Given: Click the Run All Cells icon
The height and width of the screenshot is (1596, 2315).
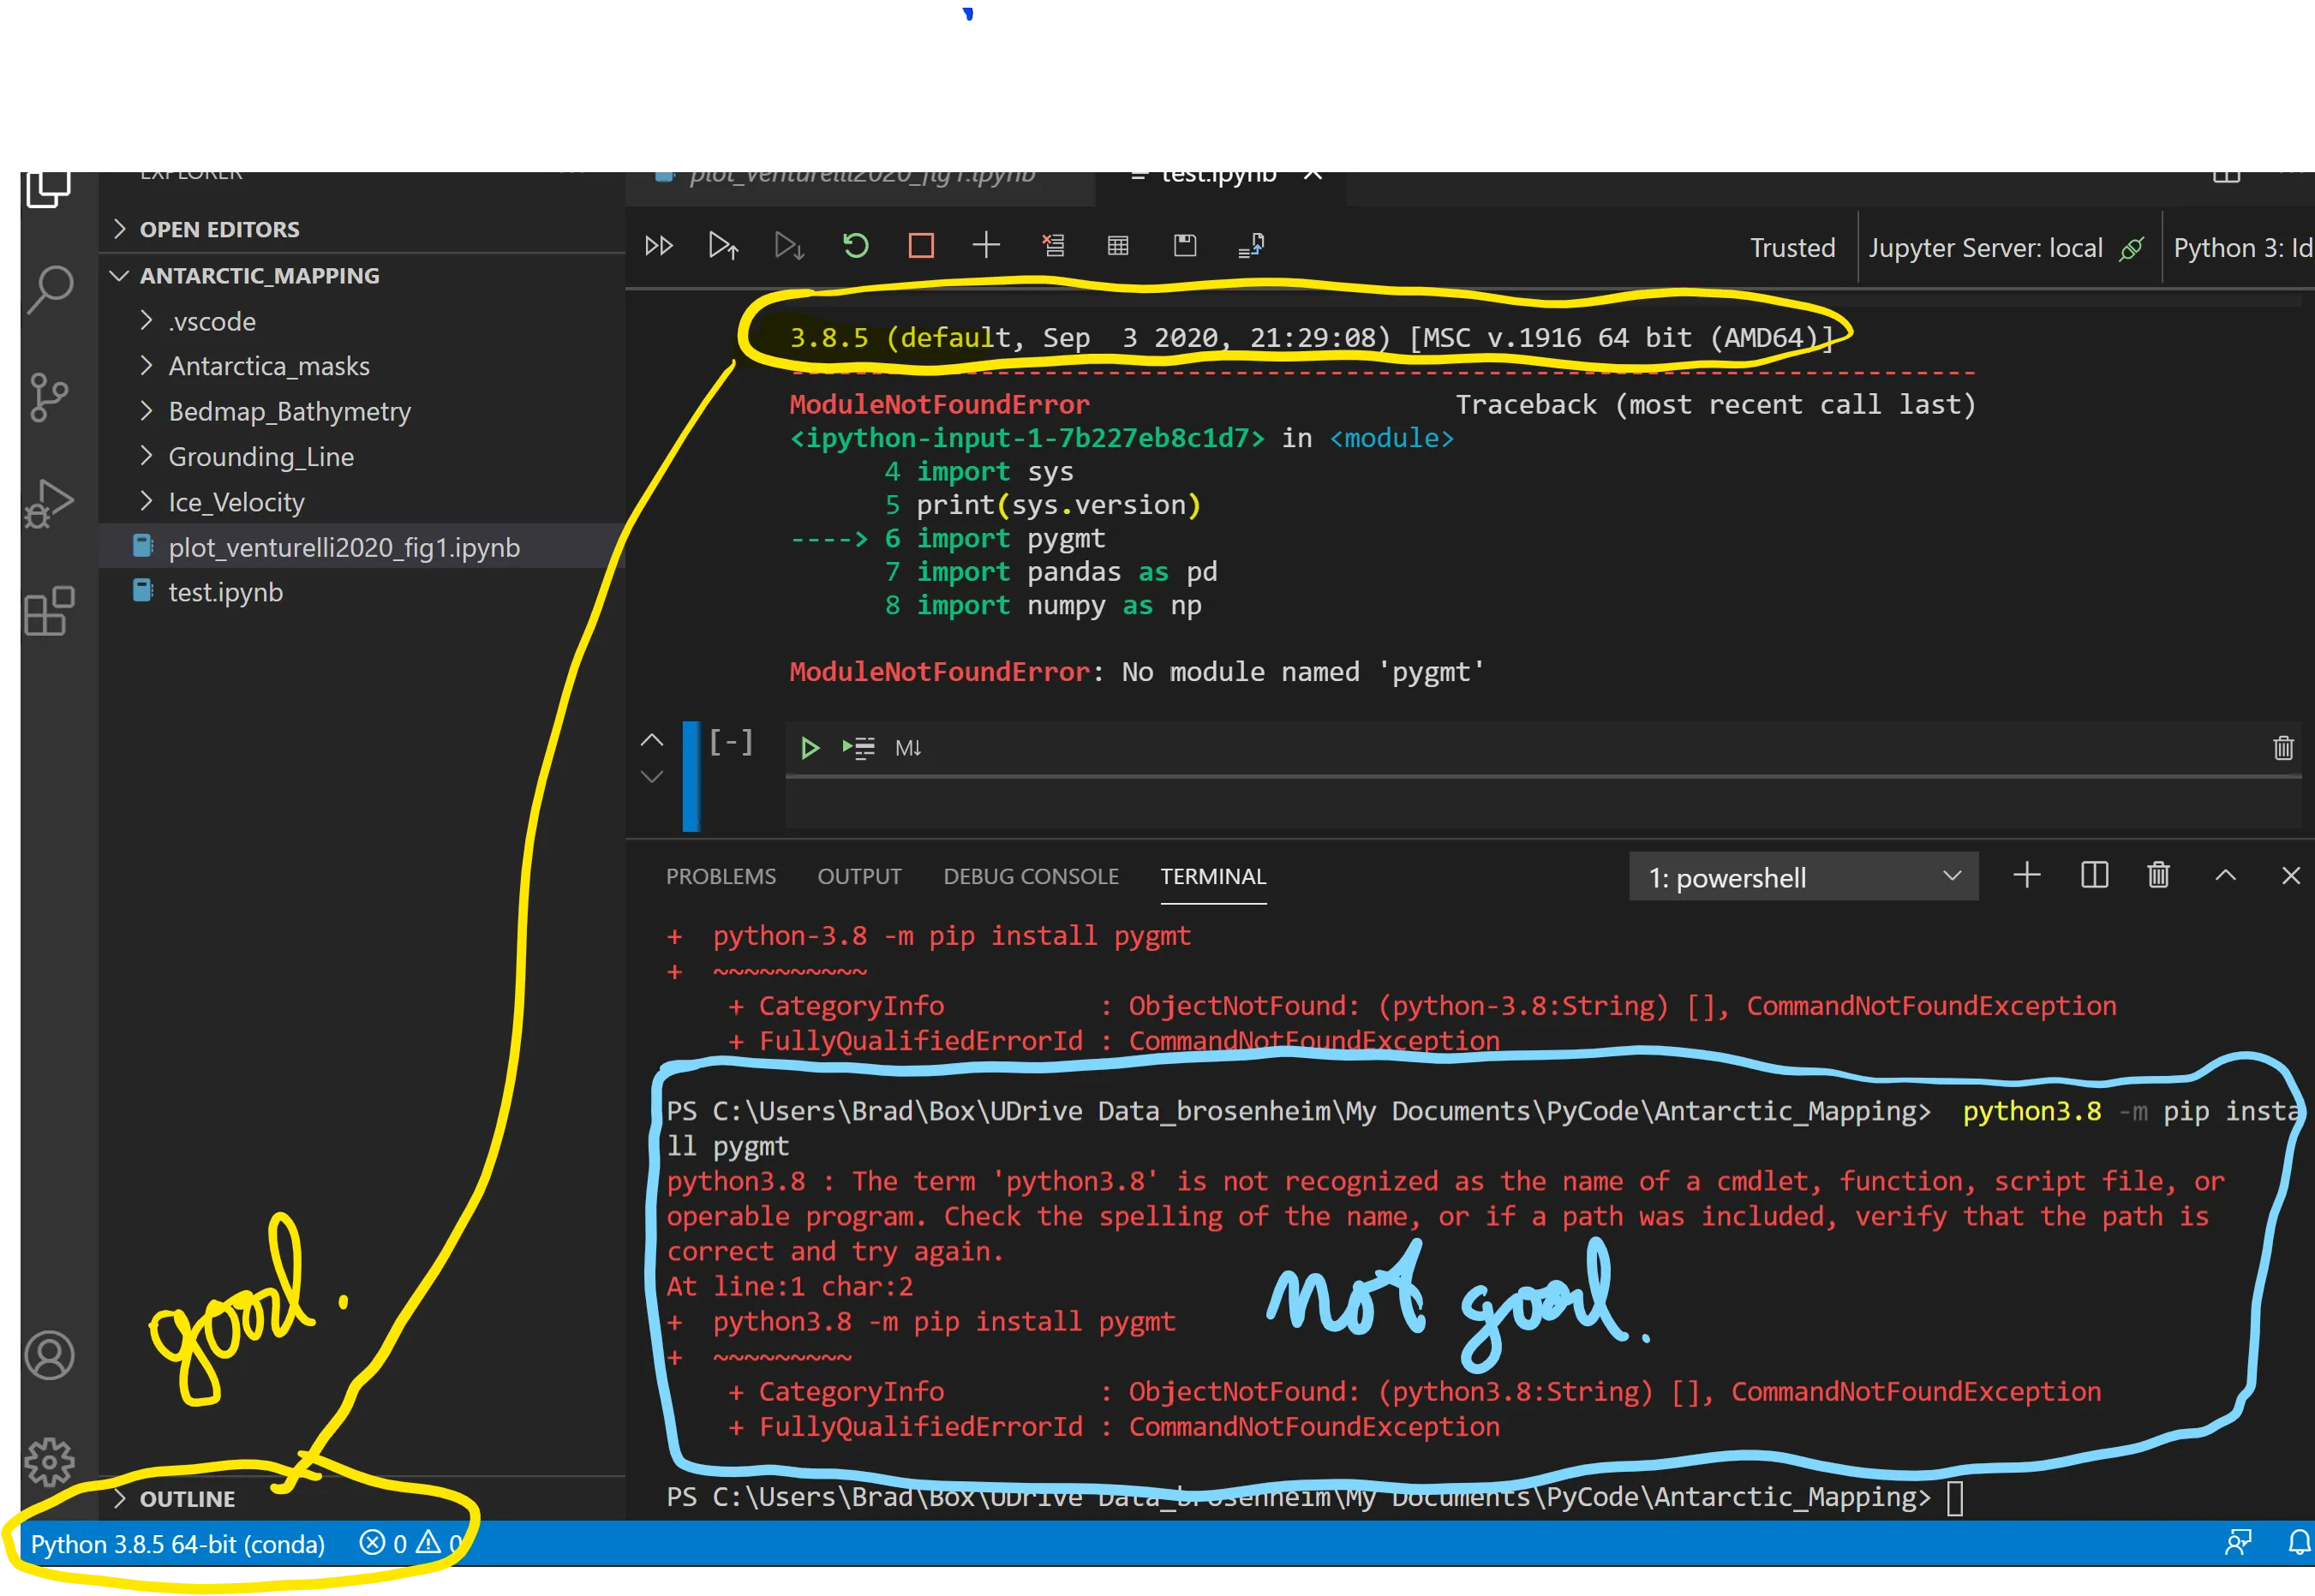Looking at the screenshot, I should 659,246.
